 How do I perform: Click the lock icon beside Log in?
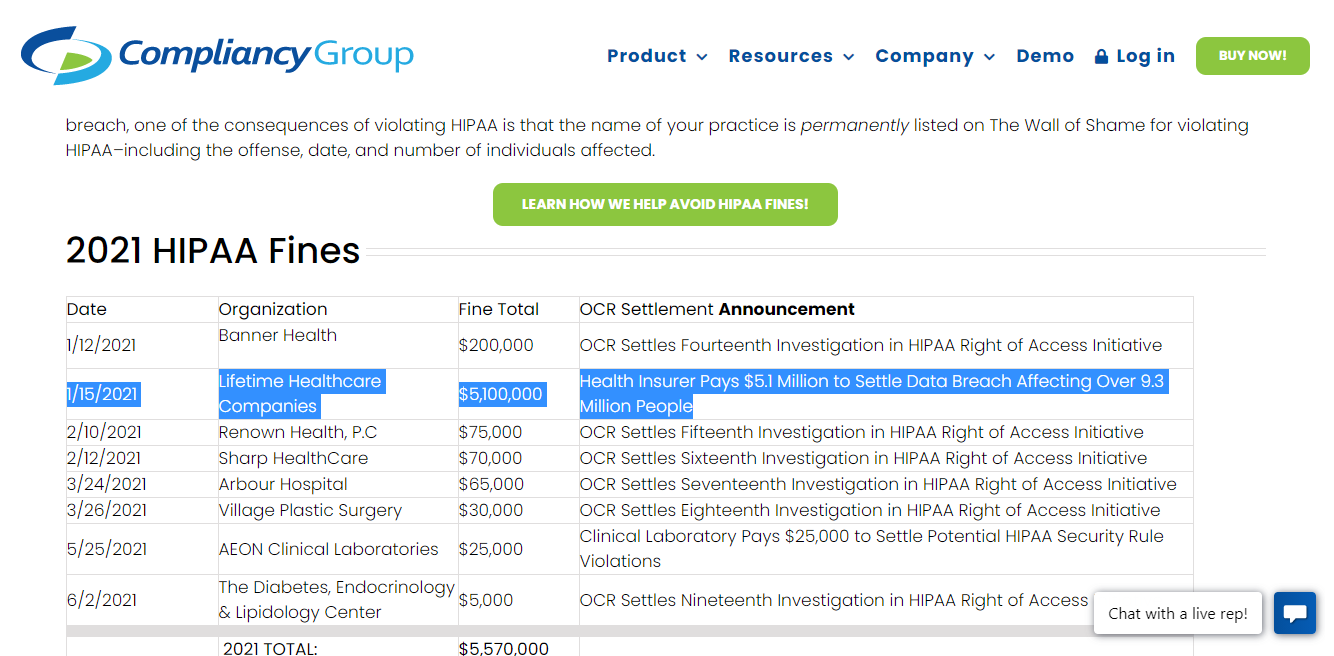point(1101,57)
